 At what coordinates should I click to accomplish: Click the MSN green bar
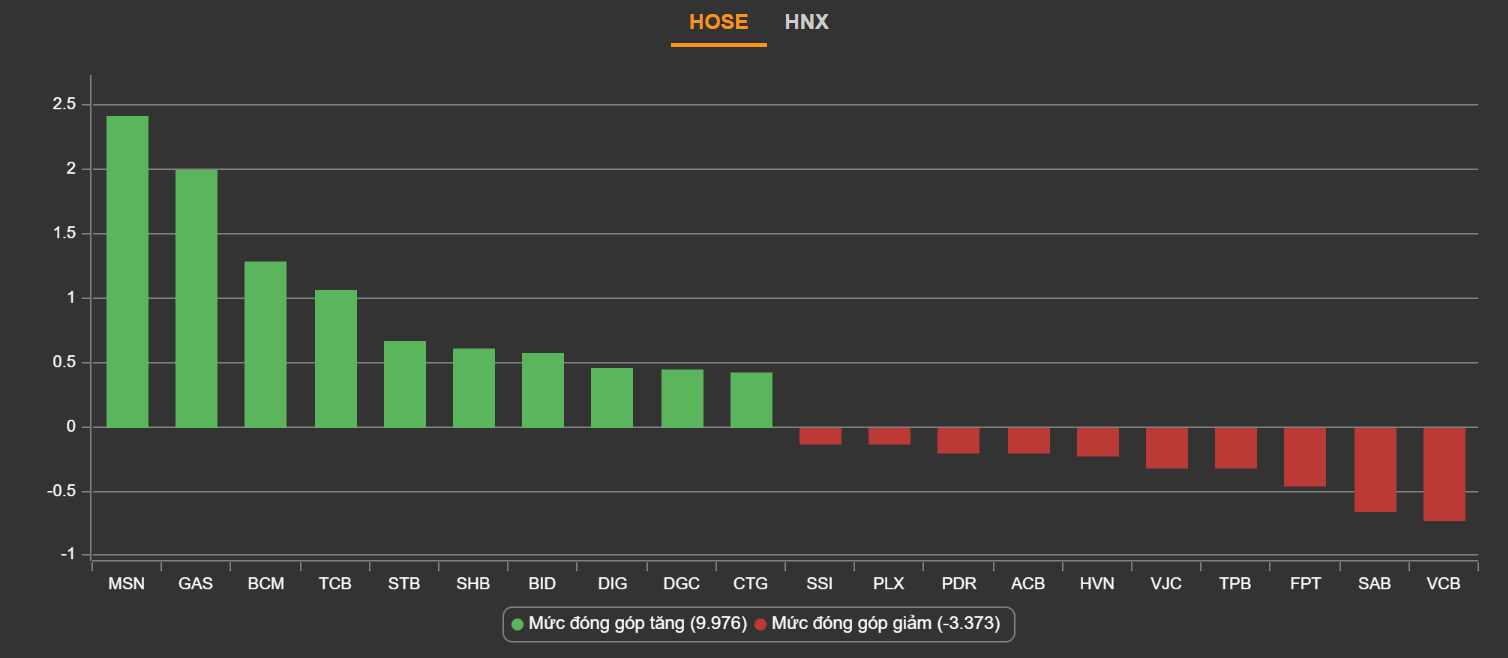pyautogui.click(x=127, y=272)
